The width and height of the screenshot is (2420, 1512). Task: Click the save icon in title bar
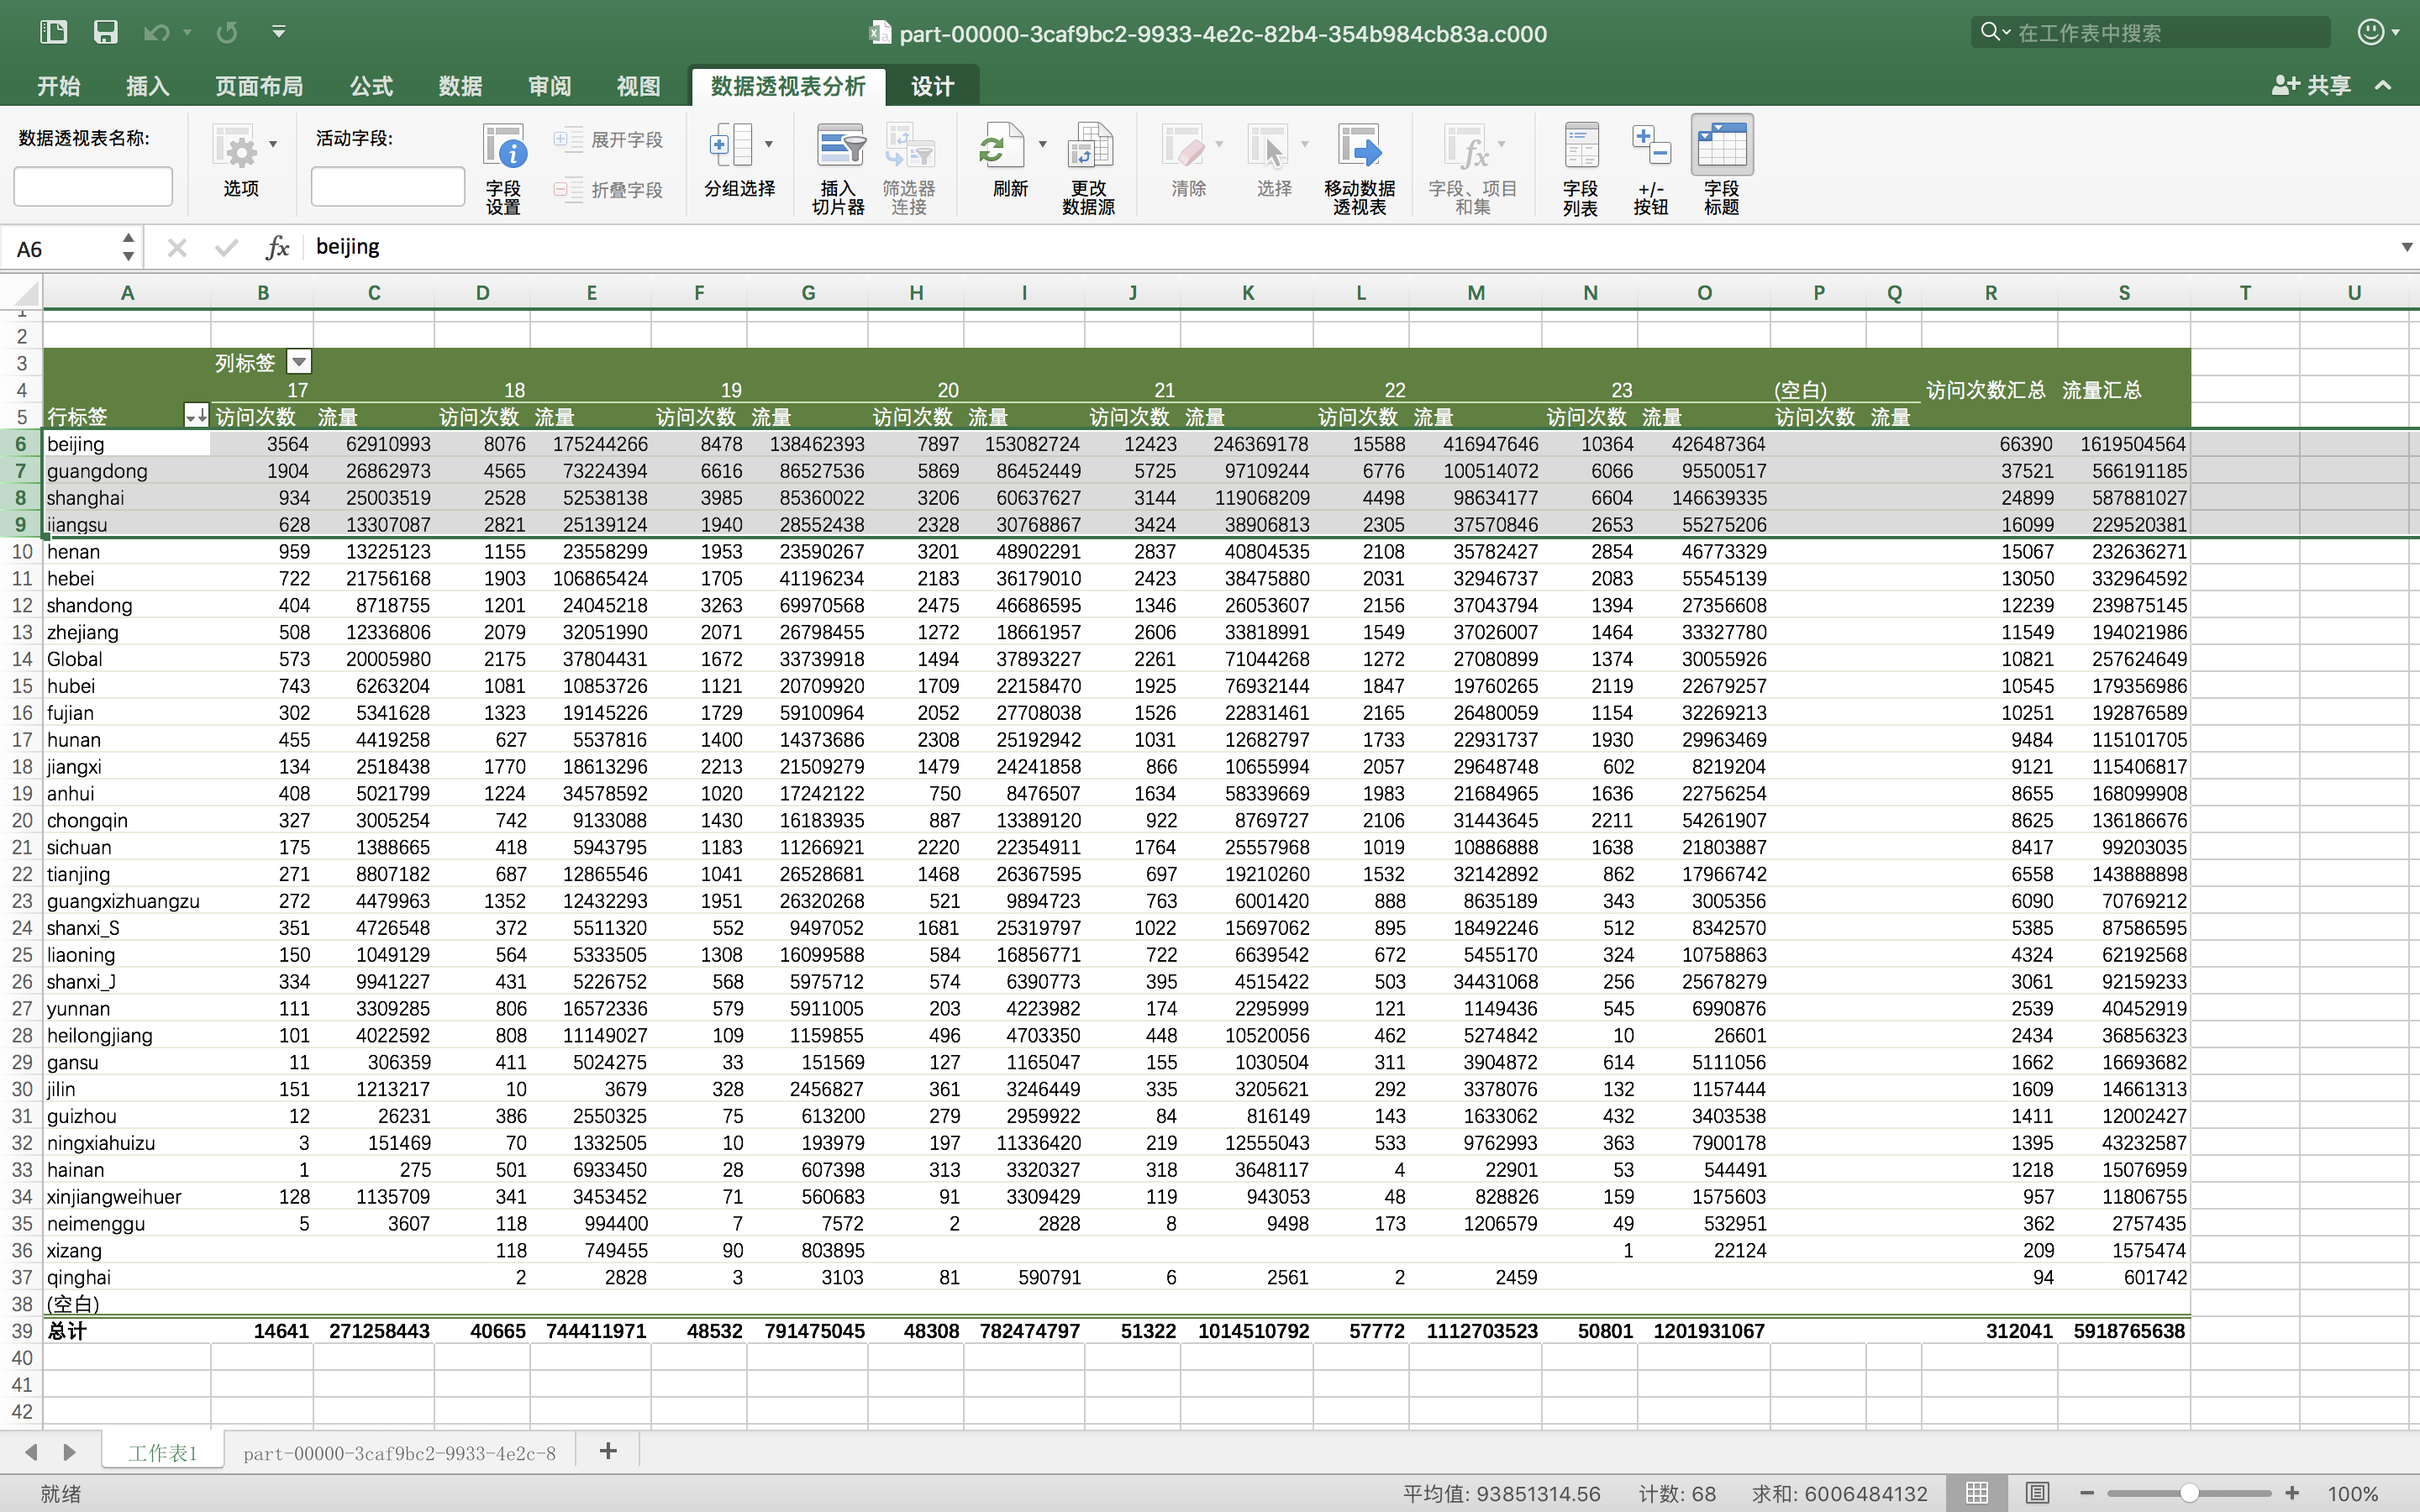pos(106,32)
